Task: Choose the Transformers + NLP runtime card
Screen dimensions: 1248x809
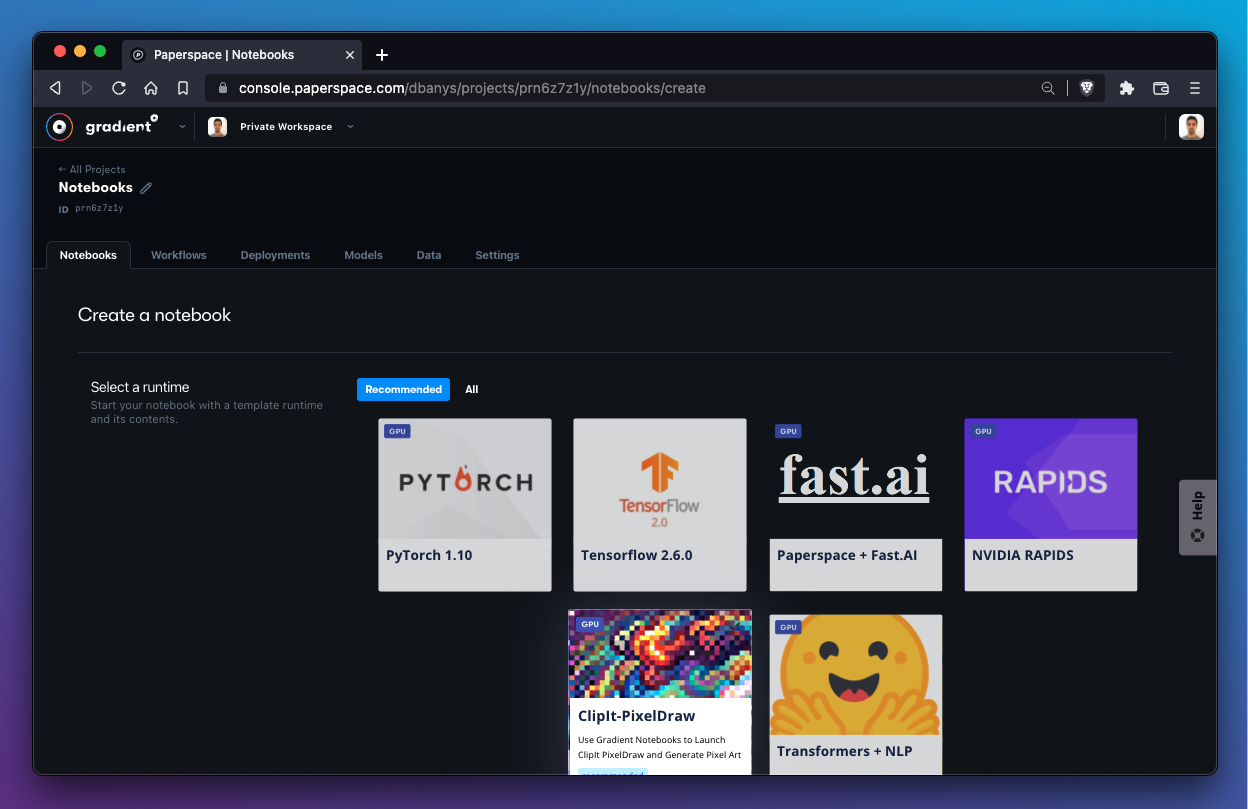Action: point(855,694)
